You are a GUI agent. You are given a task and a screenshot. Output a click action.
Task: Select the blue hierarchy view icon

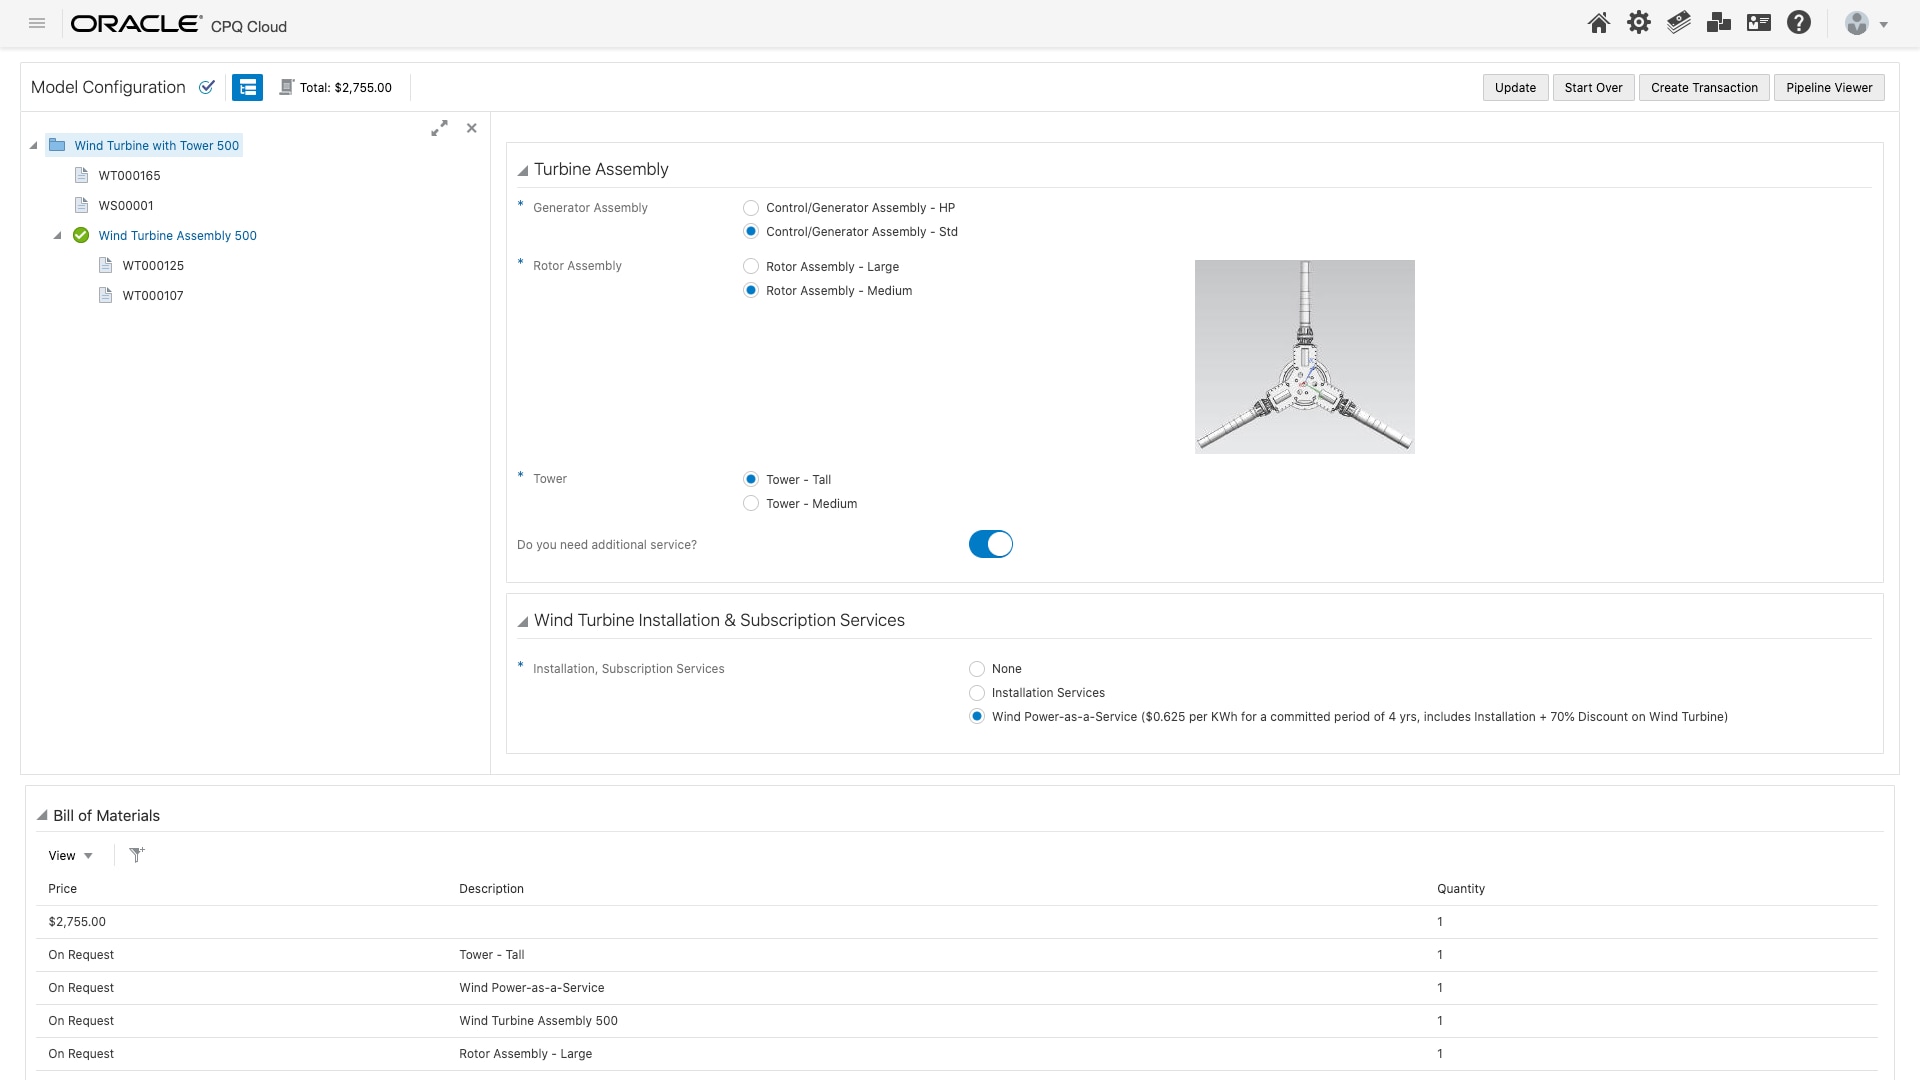coord(248,87)
